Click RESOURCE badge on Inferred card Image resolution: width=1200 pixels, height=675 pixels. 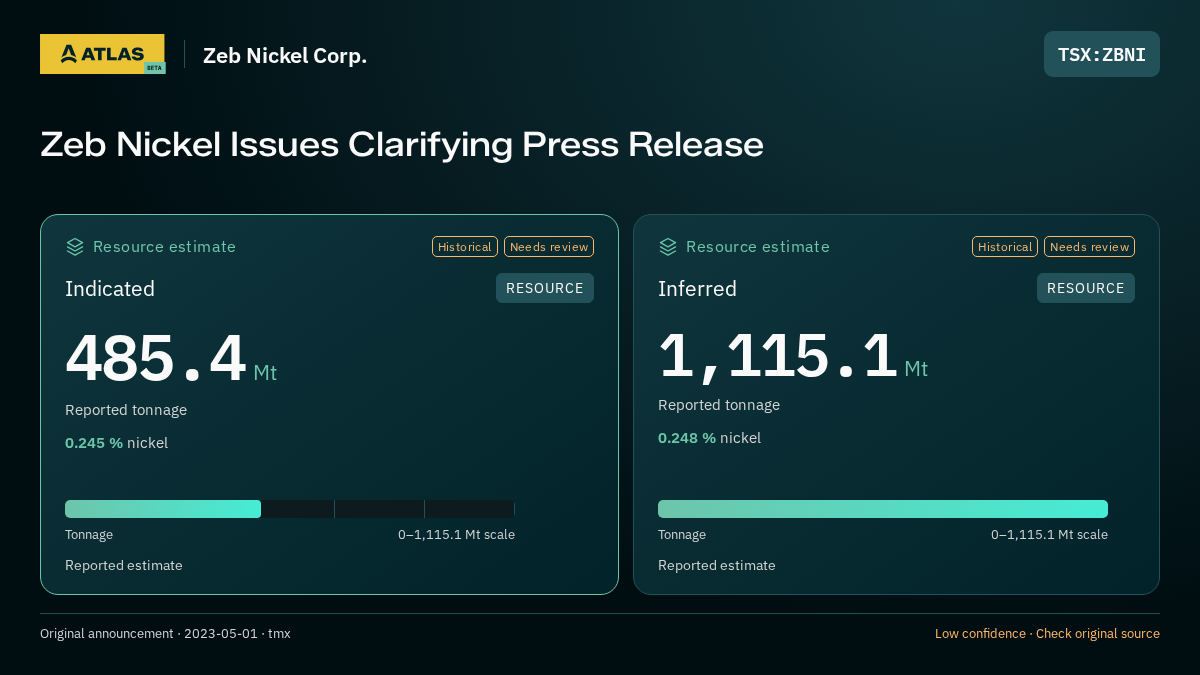point(1086,288)
